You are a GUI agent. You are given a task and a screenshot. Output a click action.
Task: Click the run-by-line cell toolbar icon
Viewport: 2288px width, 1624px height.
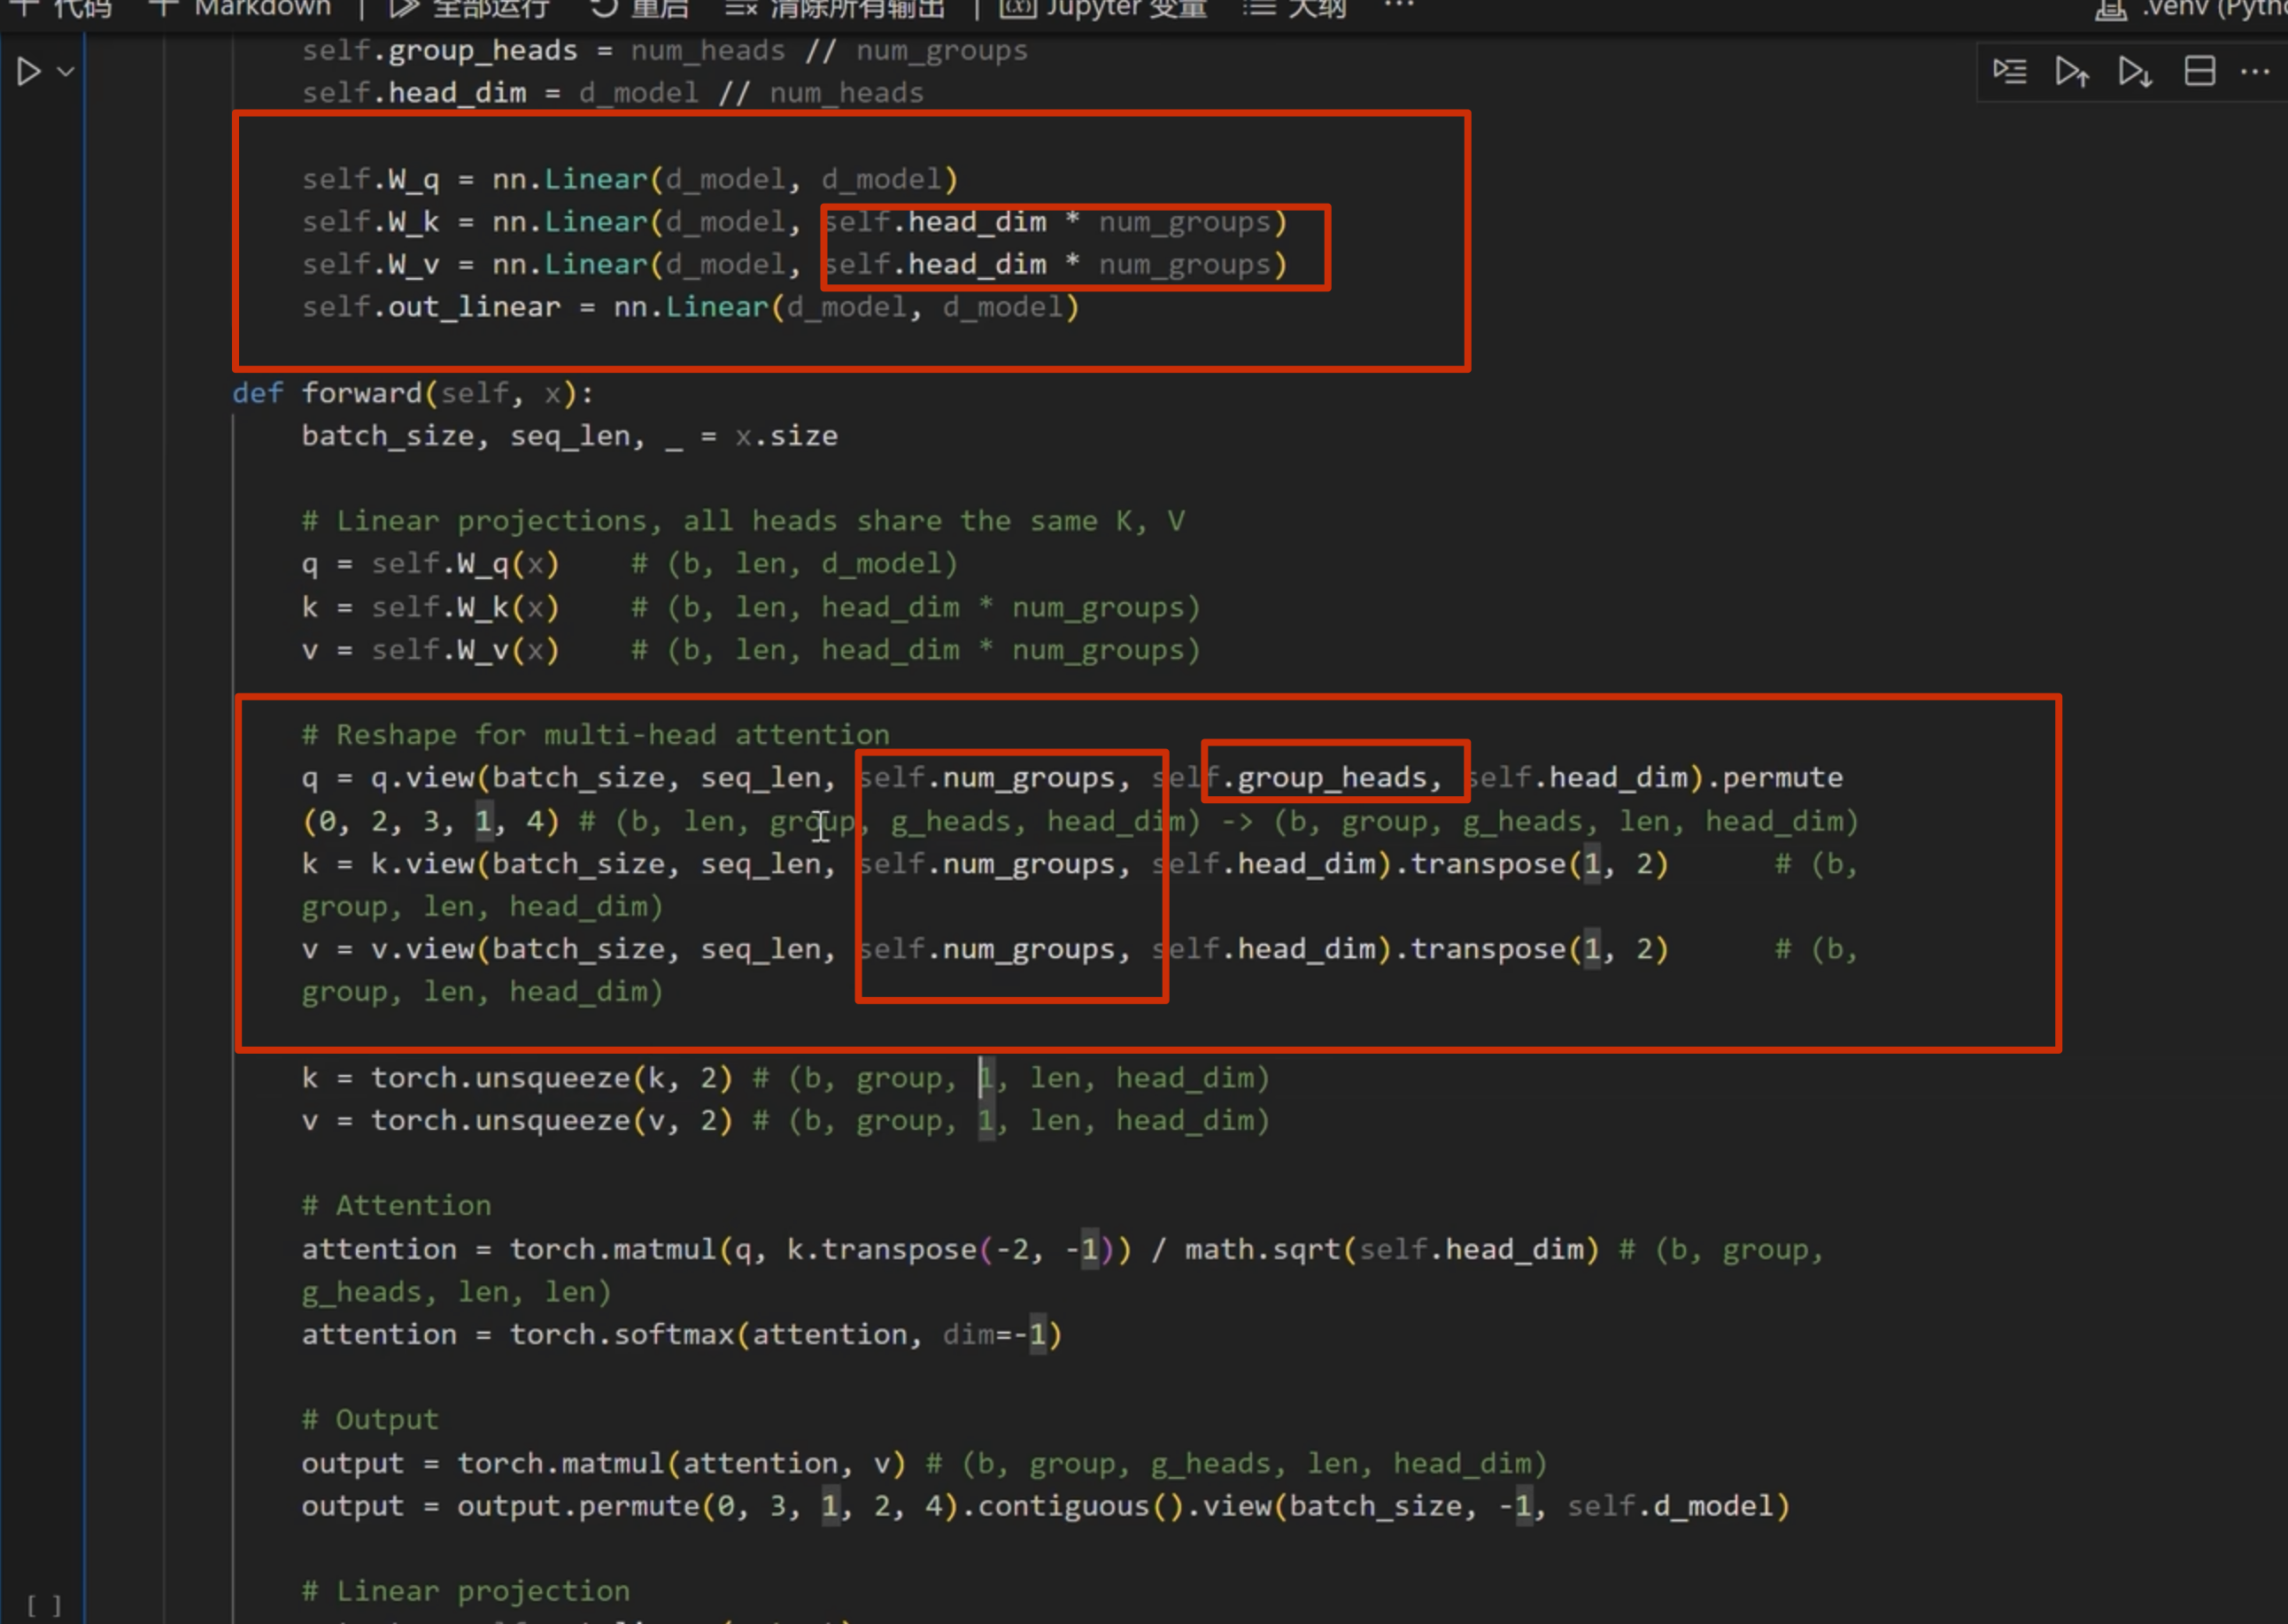(2009, 72)
